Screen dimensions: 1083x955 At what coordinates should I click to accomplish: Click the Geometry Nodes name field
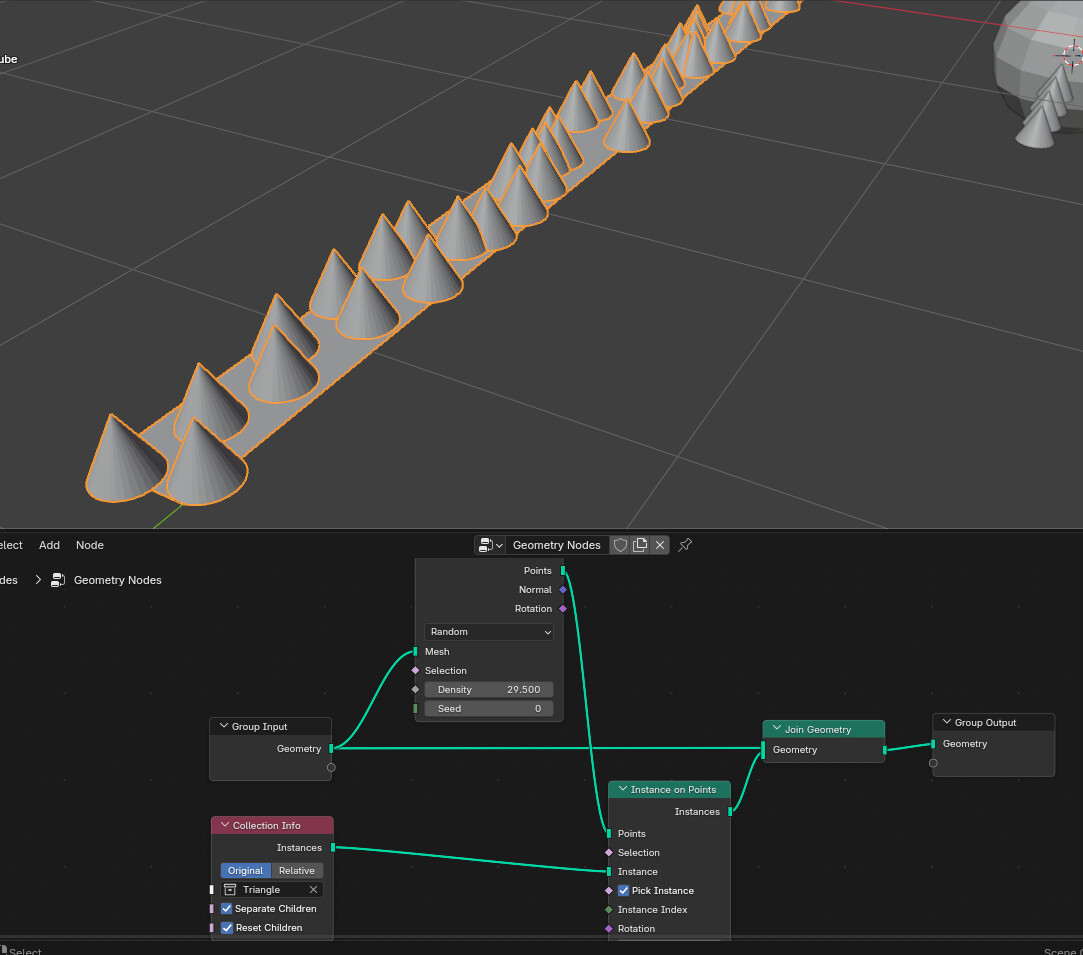tap(557, 545)
